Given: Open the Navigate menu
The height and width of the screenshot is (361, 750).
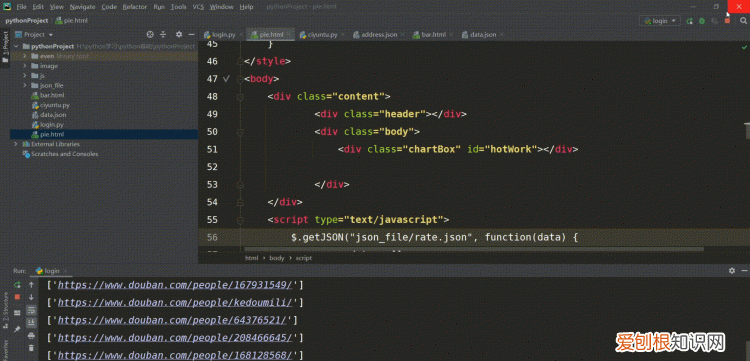Looking at the screenshot, I should (82, 7).
